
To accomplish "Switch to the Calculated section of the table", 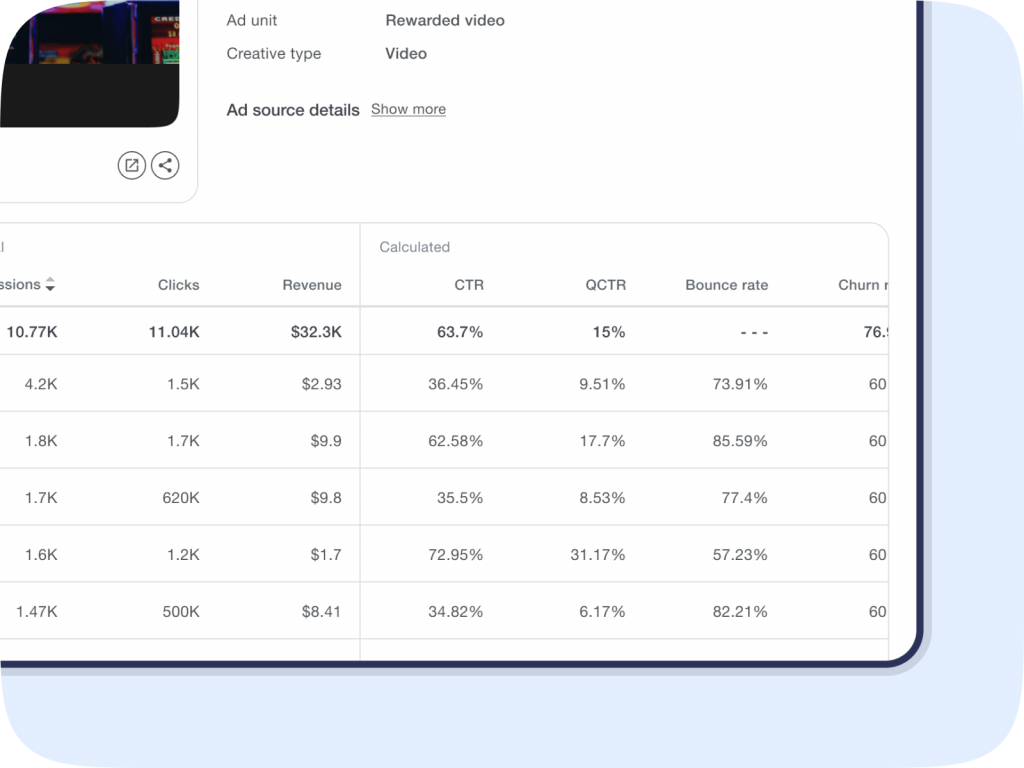I will (x=414, y=247).
